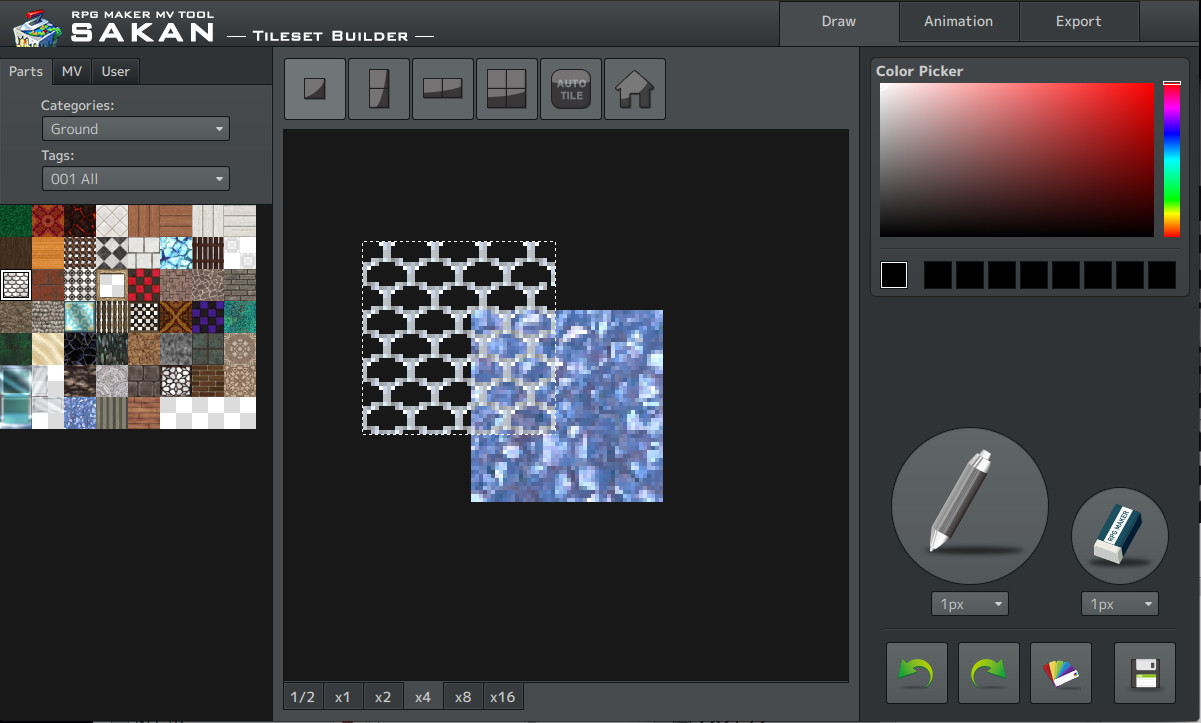Select the Eraser tool
This screenshot has width=1201, height=723.
(1119, 535)
